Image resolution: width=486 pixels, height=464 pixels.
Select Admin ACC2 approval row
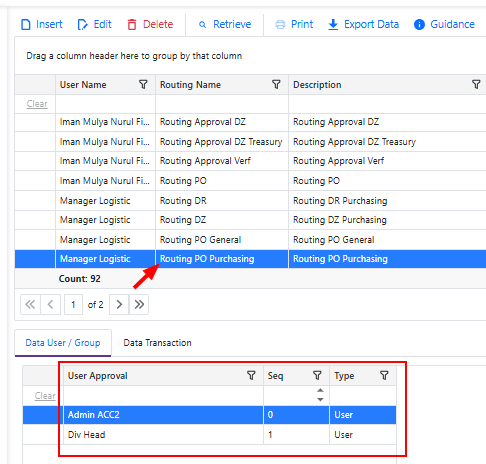(209, 415)
